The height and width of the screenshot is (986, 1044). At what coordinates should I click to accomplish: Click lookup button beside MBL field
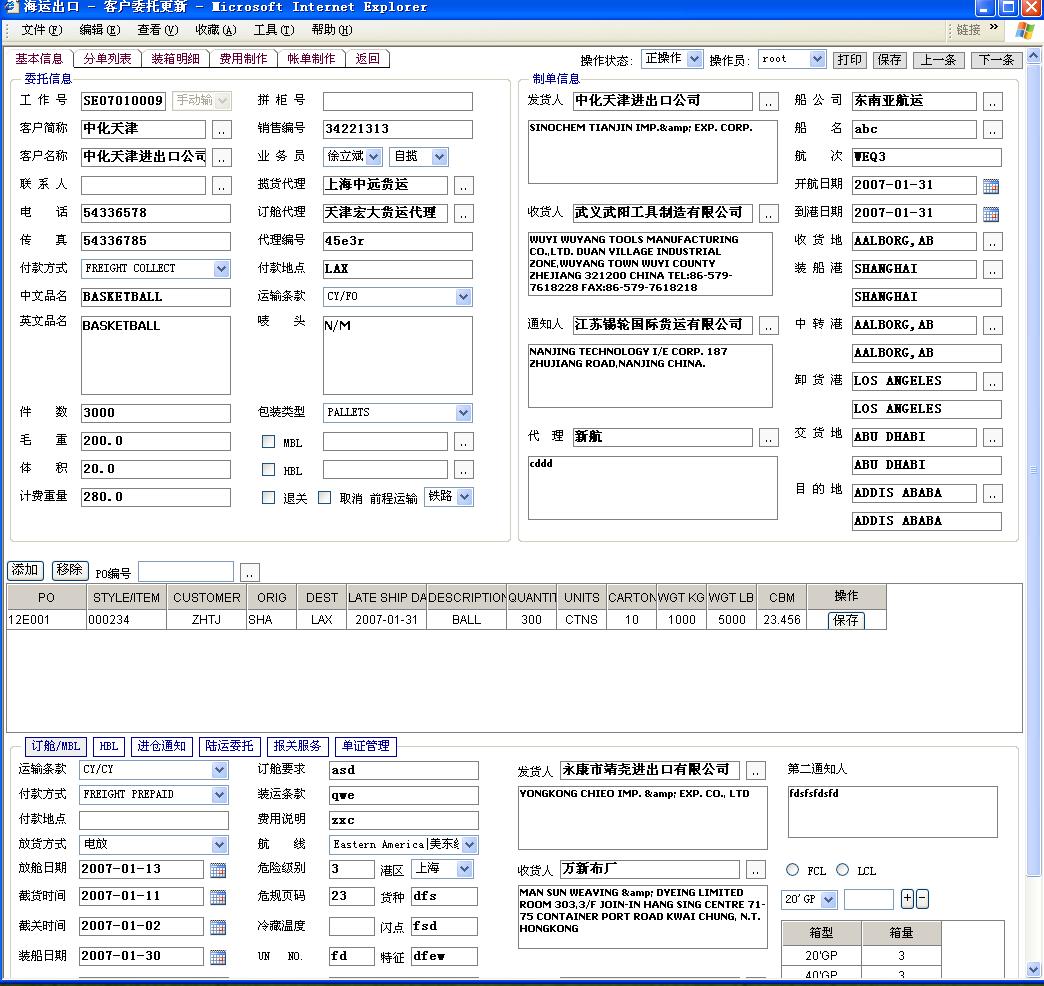463,441
